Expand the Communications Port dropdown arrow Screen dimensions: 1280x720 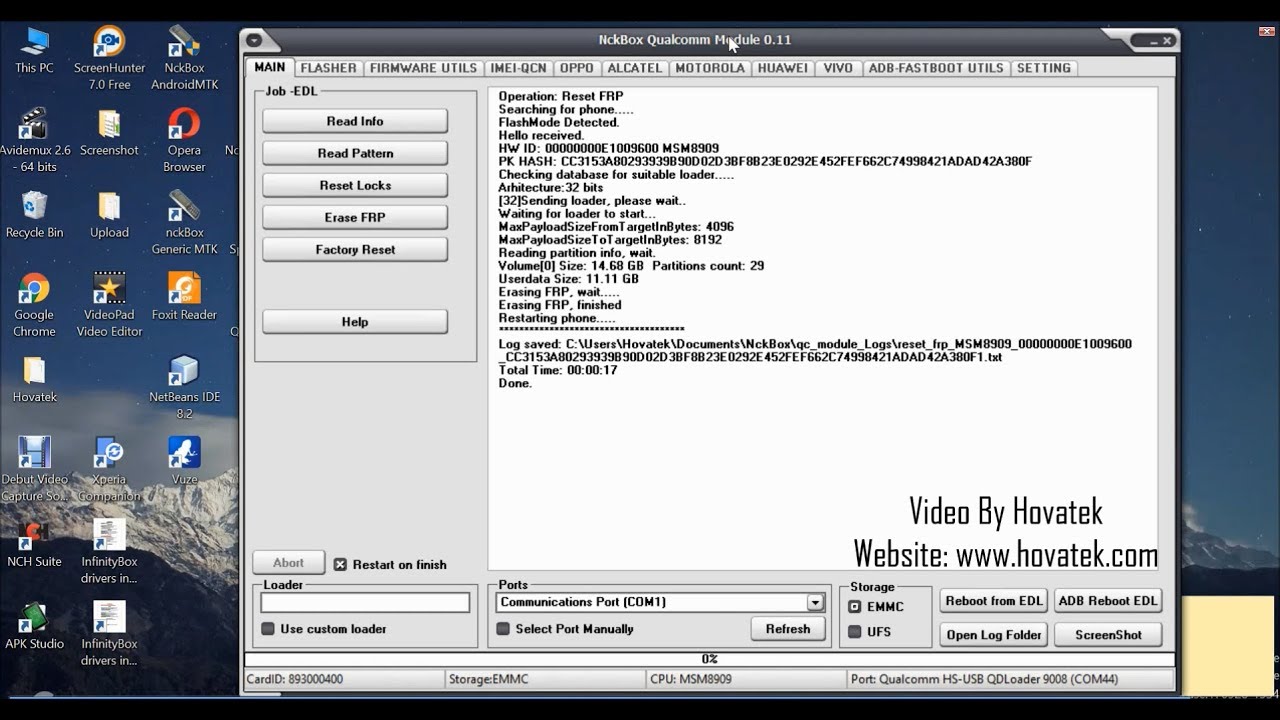pos(815,602)
